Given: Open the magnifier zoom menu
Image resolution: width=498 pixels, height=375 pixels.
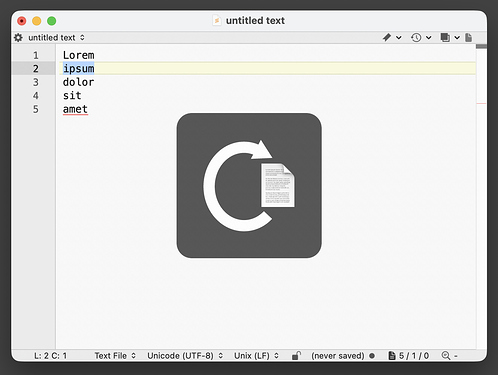Looking at the screenshot, I should [449, 356].
